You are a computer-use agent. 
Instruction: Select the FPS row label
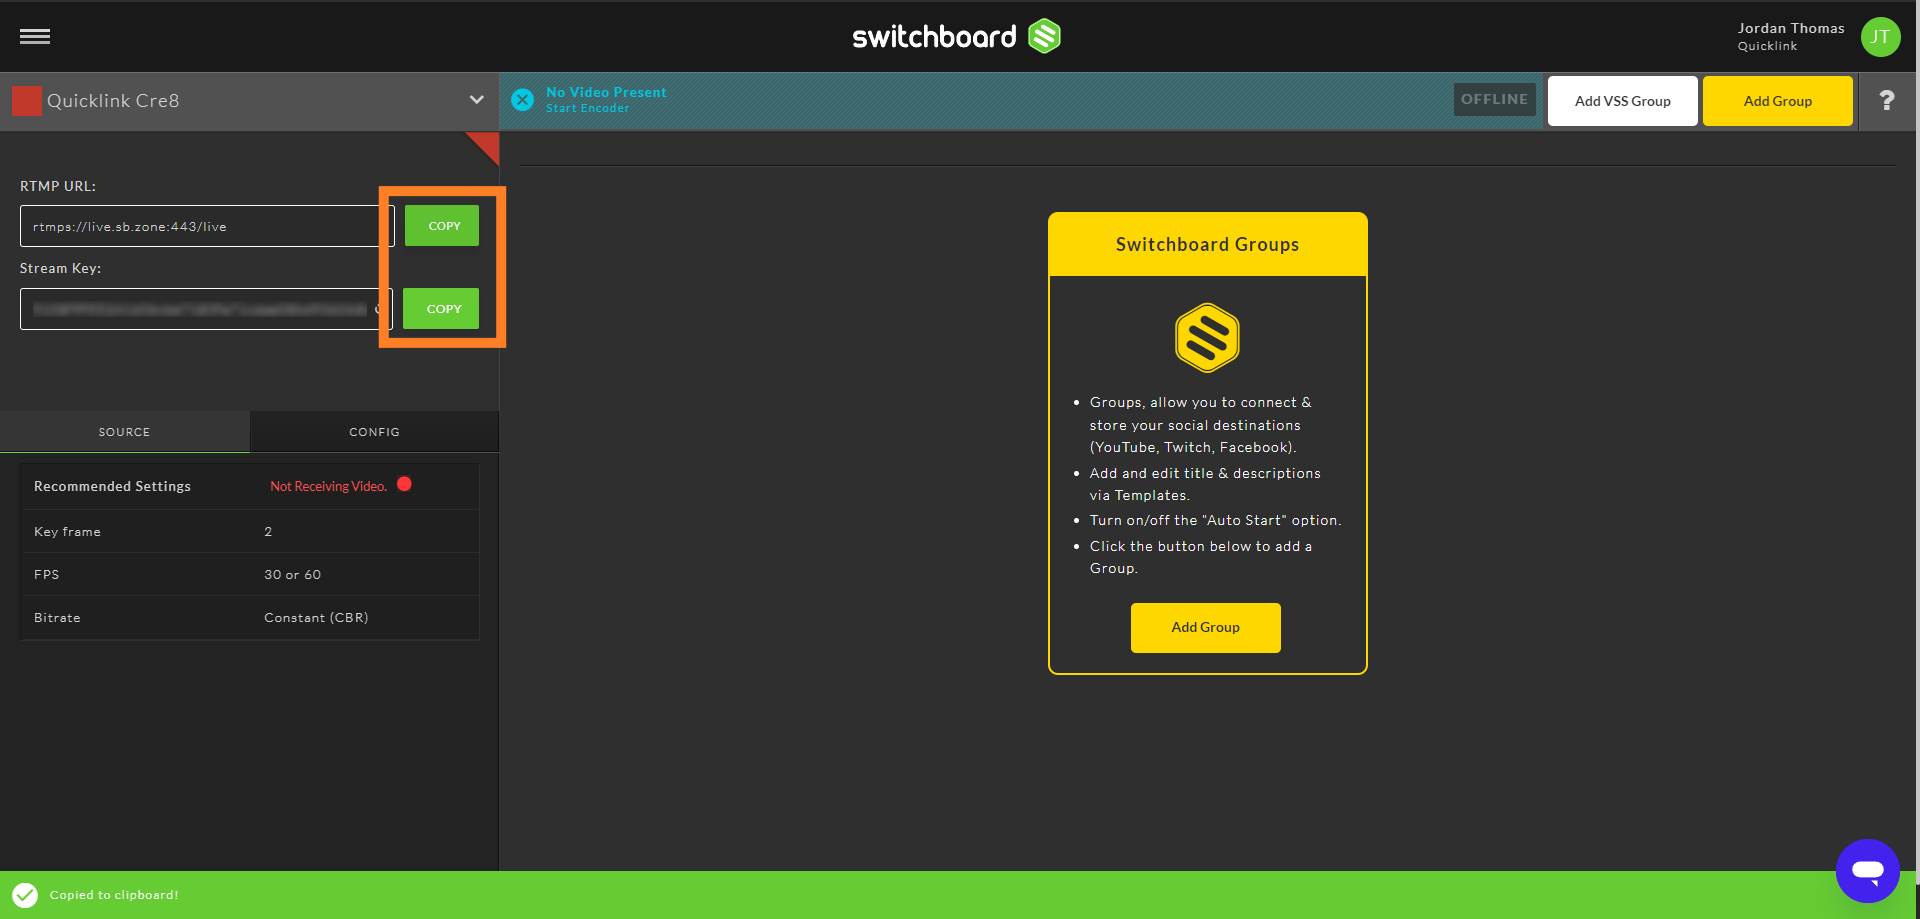pyautogui.click(x=46, y=575)
